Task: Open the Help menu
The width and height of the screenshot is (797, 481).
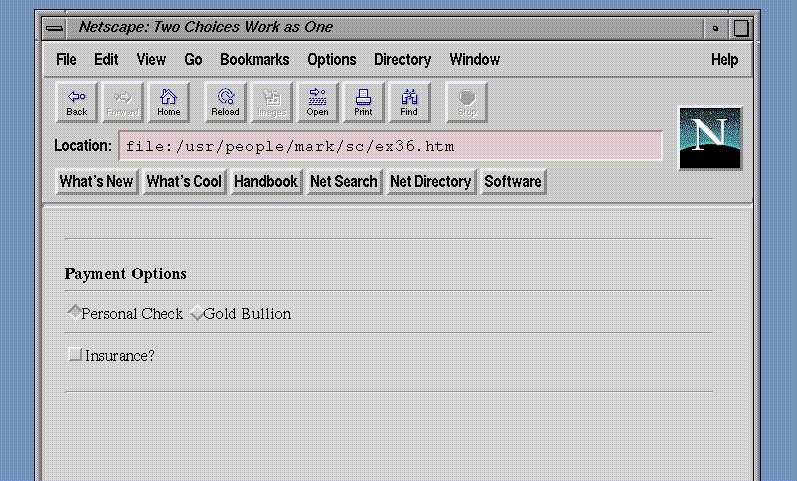Action: [724, 60]
